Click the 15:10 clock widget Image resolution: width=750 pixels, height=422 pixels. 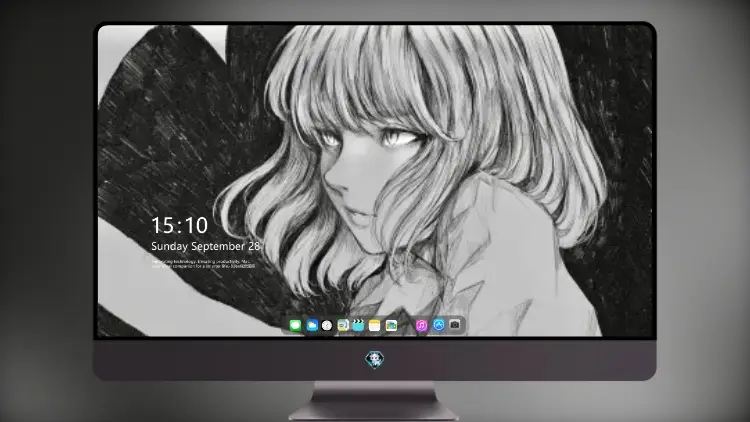179,225
